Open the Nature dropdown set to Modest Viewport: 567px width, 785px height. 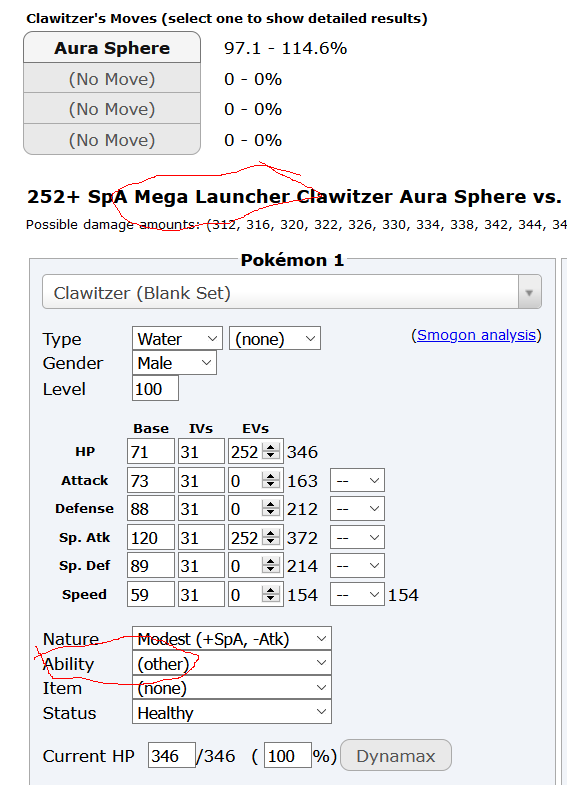232,638
